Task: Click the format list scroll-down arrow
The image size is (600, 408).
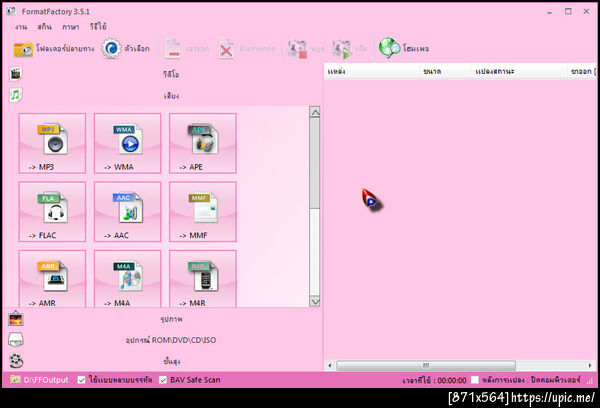Action: point(315,301)
